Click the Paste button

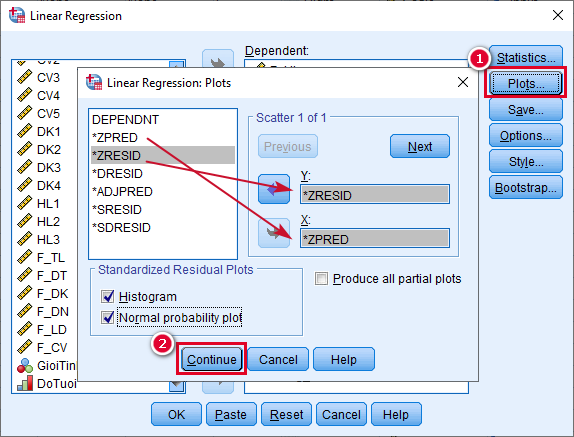pos(231,414)
